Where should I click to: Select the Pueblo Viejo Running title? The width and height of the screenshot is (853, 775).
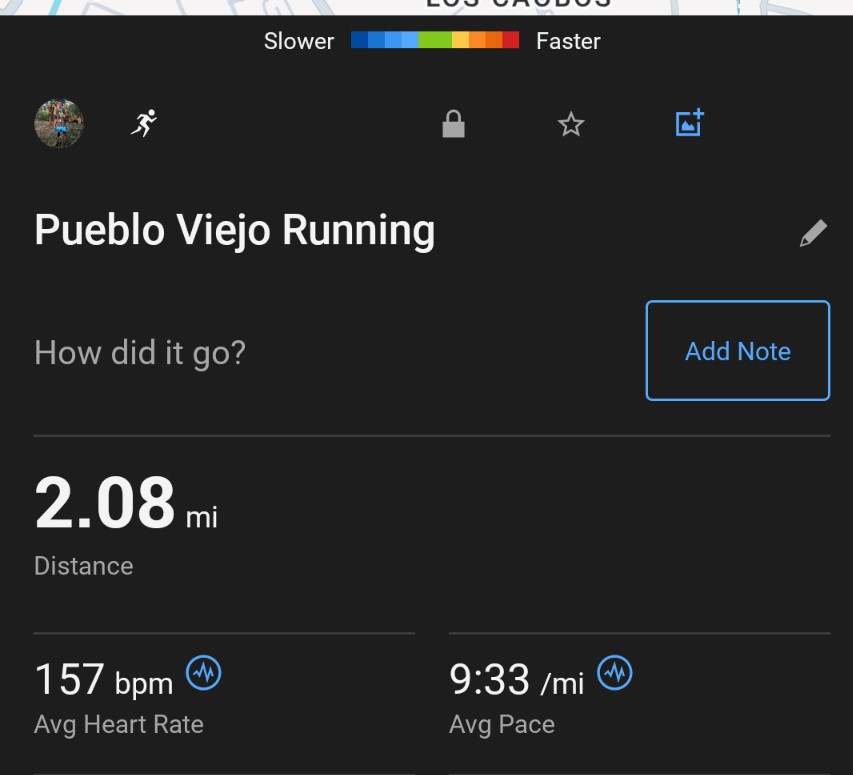235,230
